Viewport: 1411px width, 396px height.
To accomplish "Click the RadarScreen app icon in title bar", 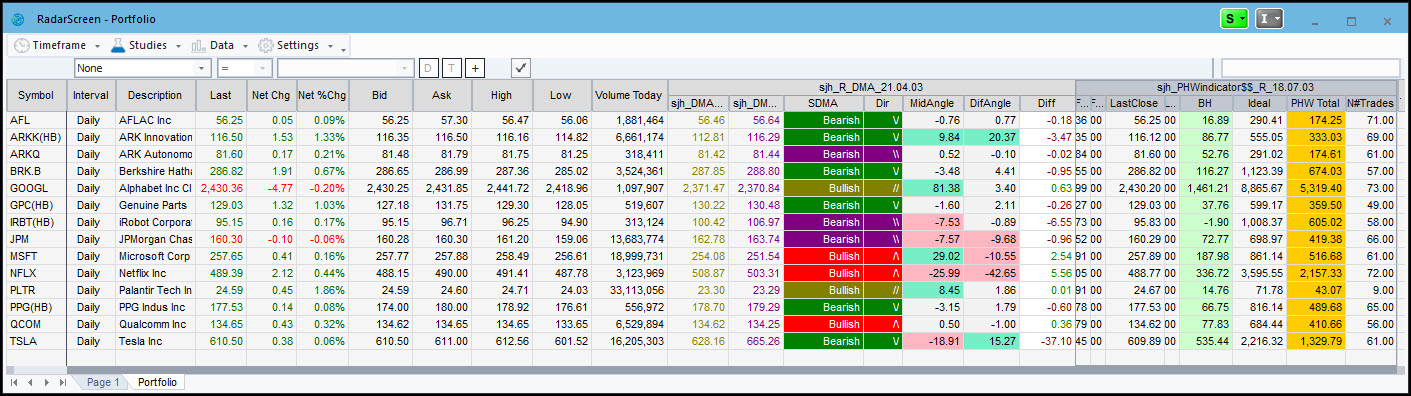I will [x=18, y=20].
